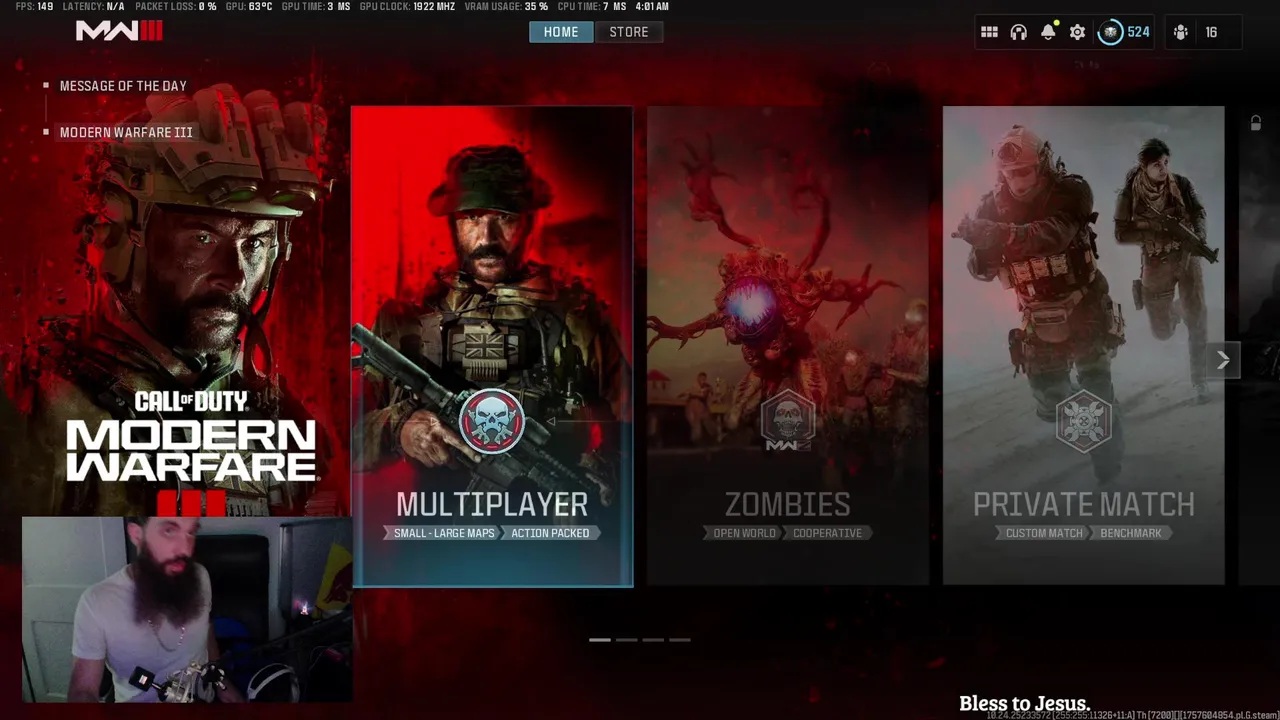Click the BENCHMARK tag
This screenshot has width=1280, height=720.
coord(1131,533)
